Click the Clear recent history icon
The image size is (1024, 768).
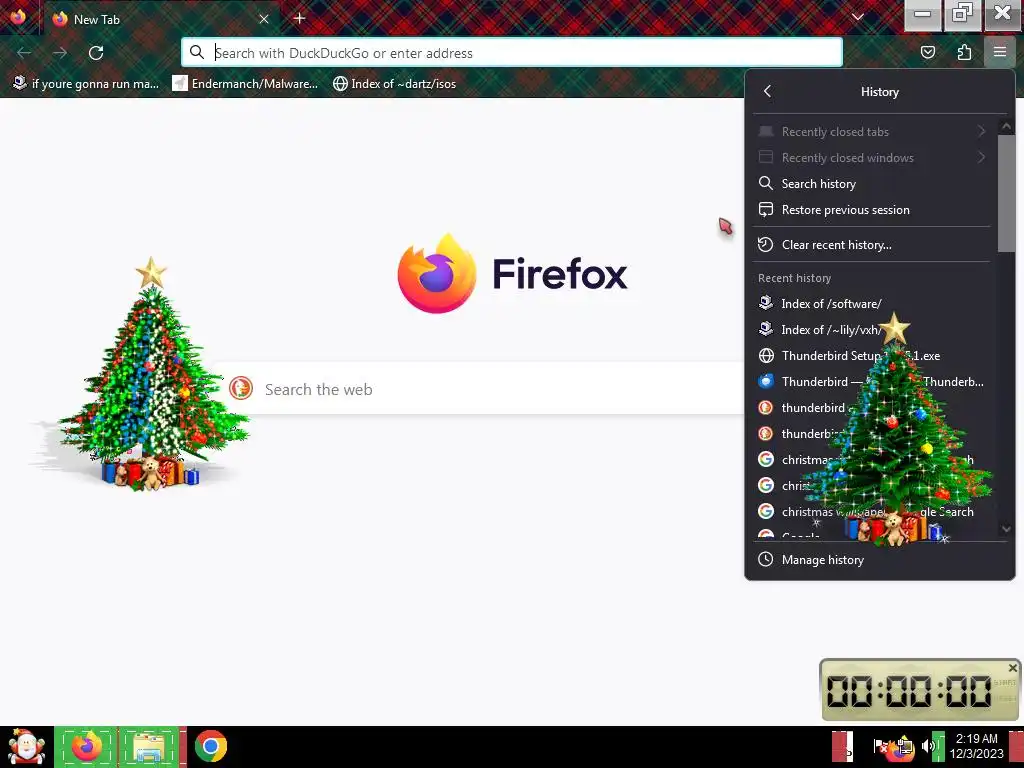click(x=765, y=245)
